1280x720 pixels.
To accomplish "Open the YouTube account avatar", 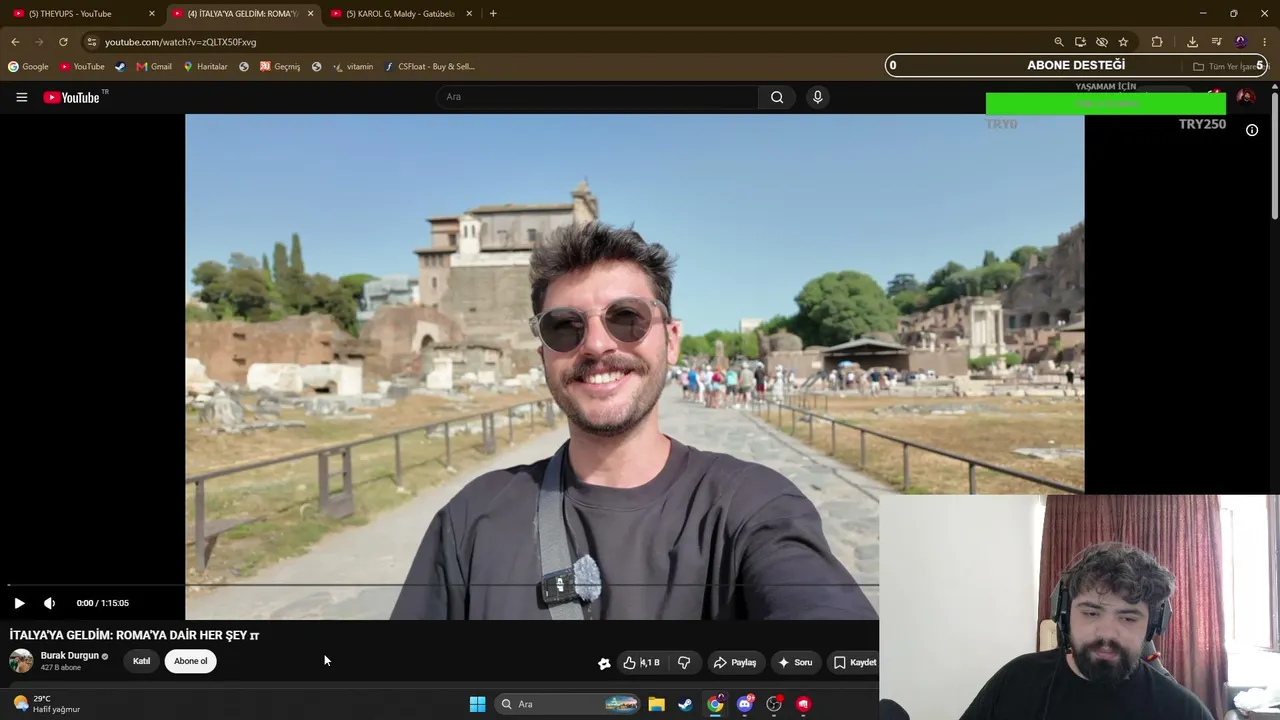I will (1245, 97).
